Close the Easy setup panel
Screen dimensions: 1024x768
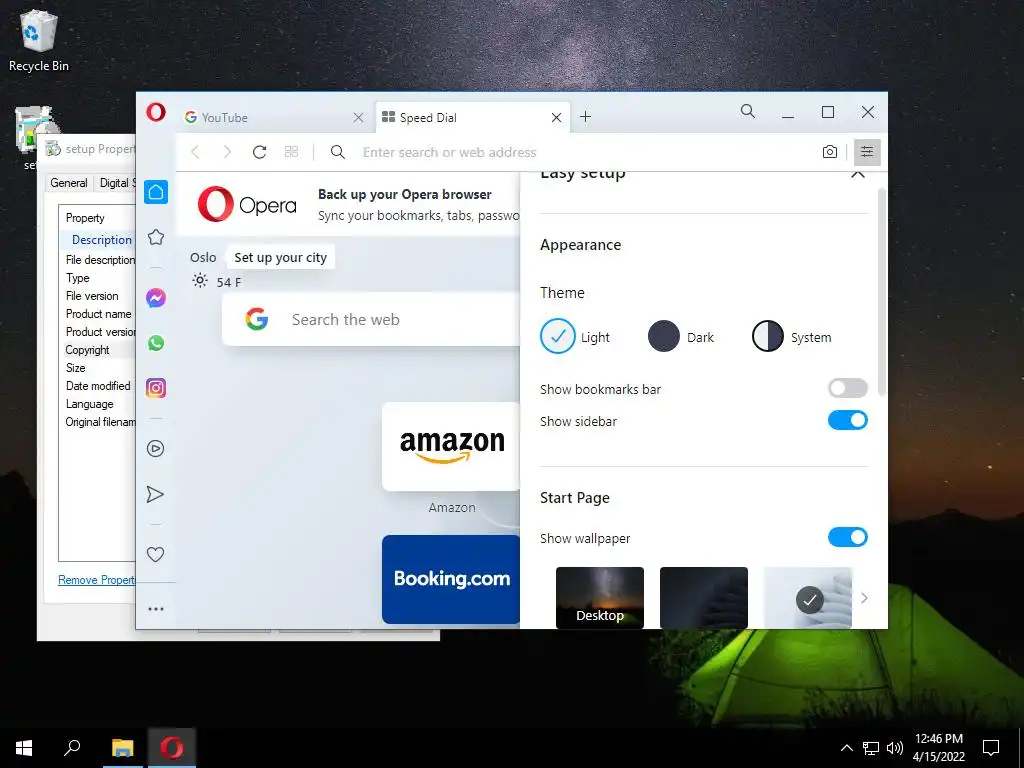point(857,174)
